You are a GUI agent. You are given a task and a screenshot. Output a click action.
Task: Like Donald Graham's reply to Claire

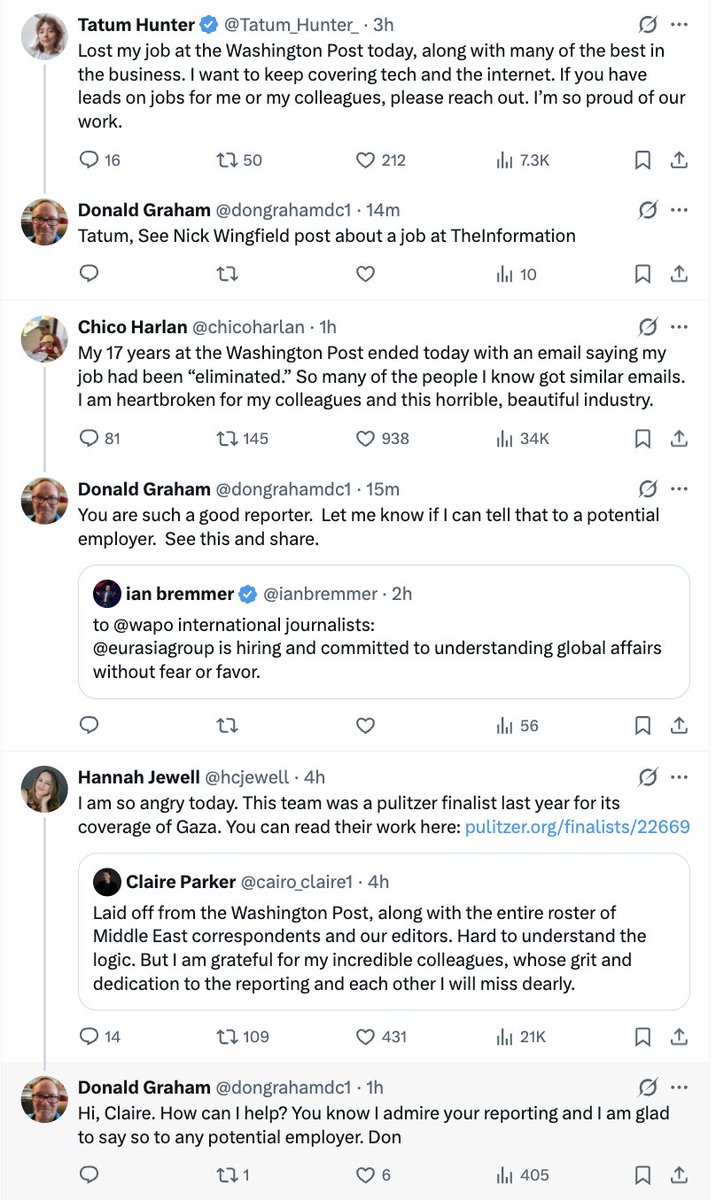point(366,1175)
